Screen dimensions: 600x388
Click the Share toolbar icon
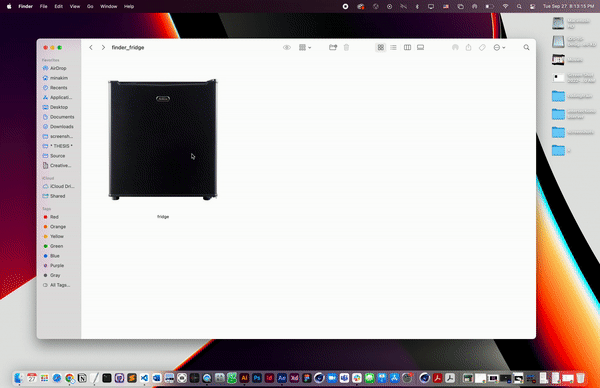[x=468, y=47]
